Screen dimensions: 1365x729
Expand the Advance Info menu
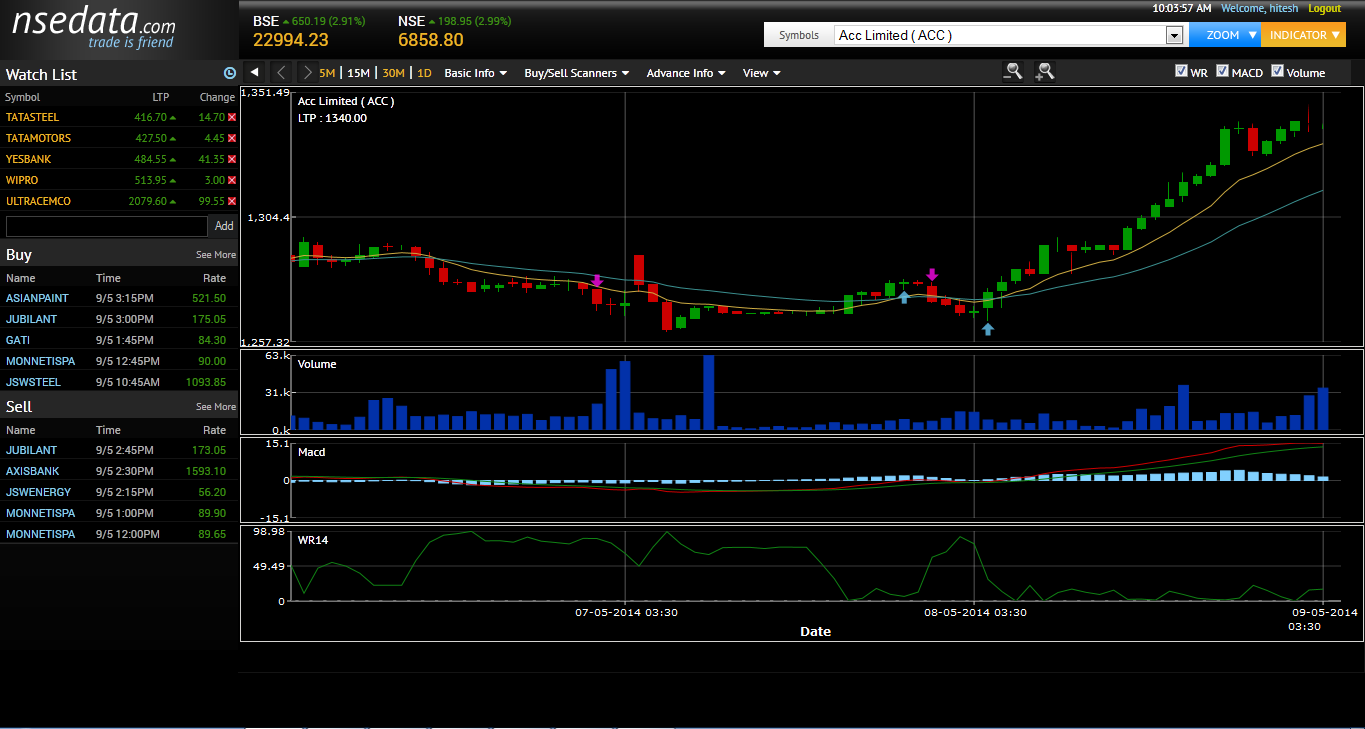click(x=686, y=73)
